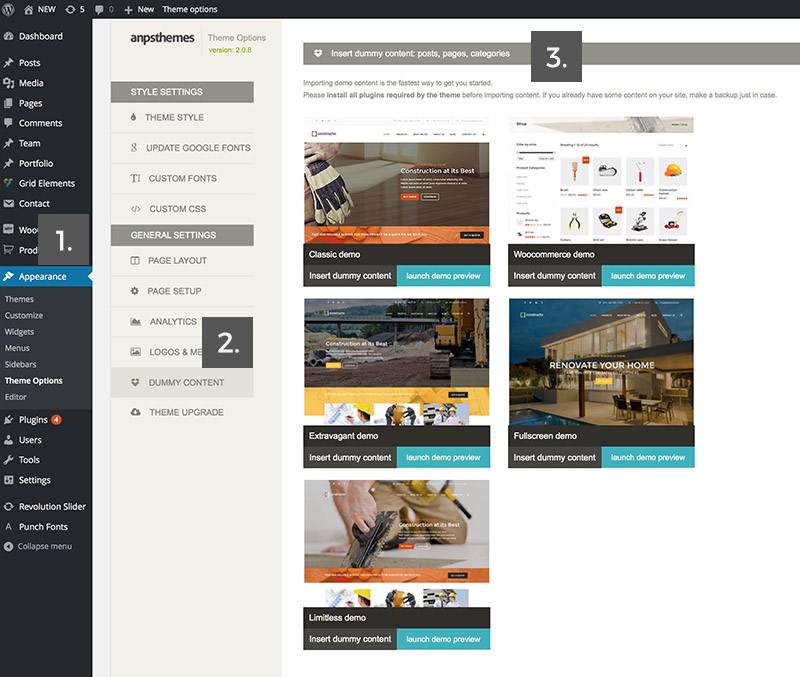The height and width of the screenshot is (677, 800).
Task: Click the Contact envelope icon
Action: tap(8, 204)
